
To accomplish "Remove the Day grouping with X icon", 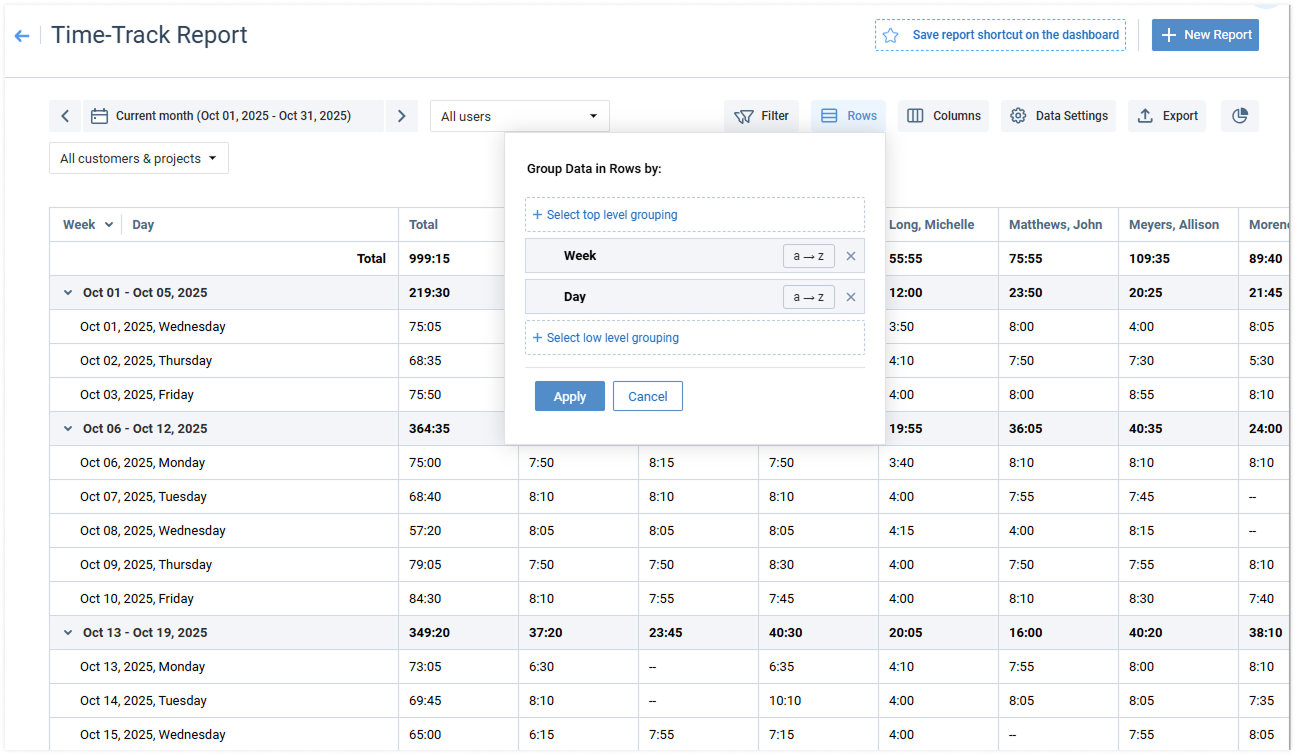I will (x=851, y=297).
